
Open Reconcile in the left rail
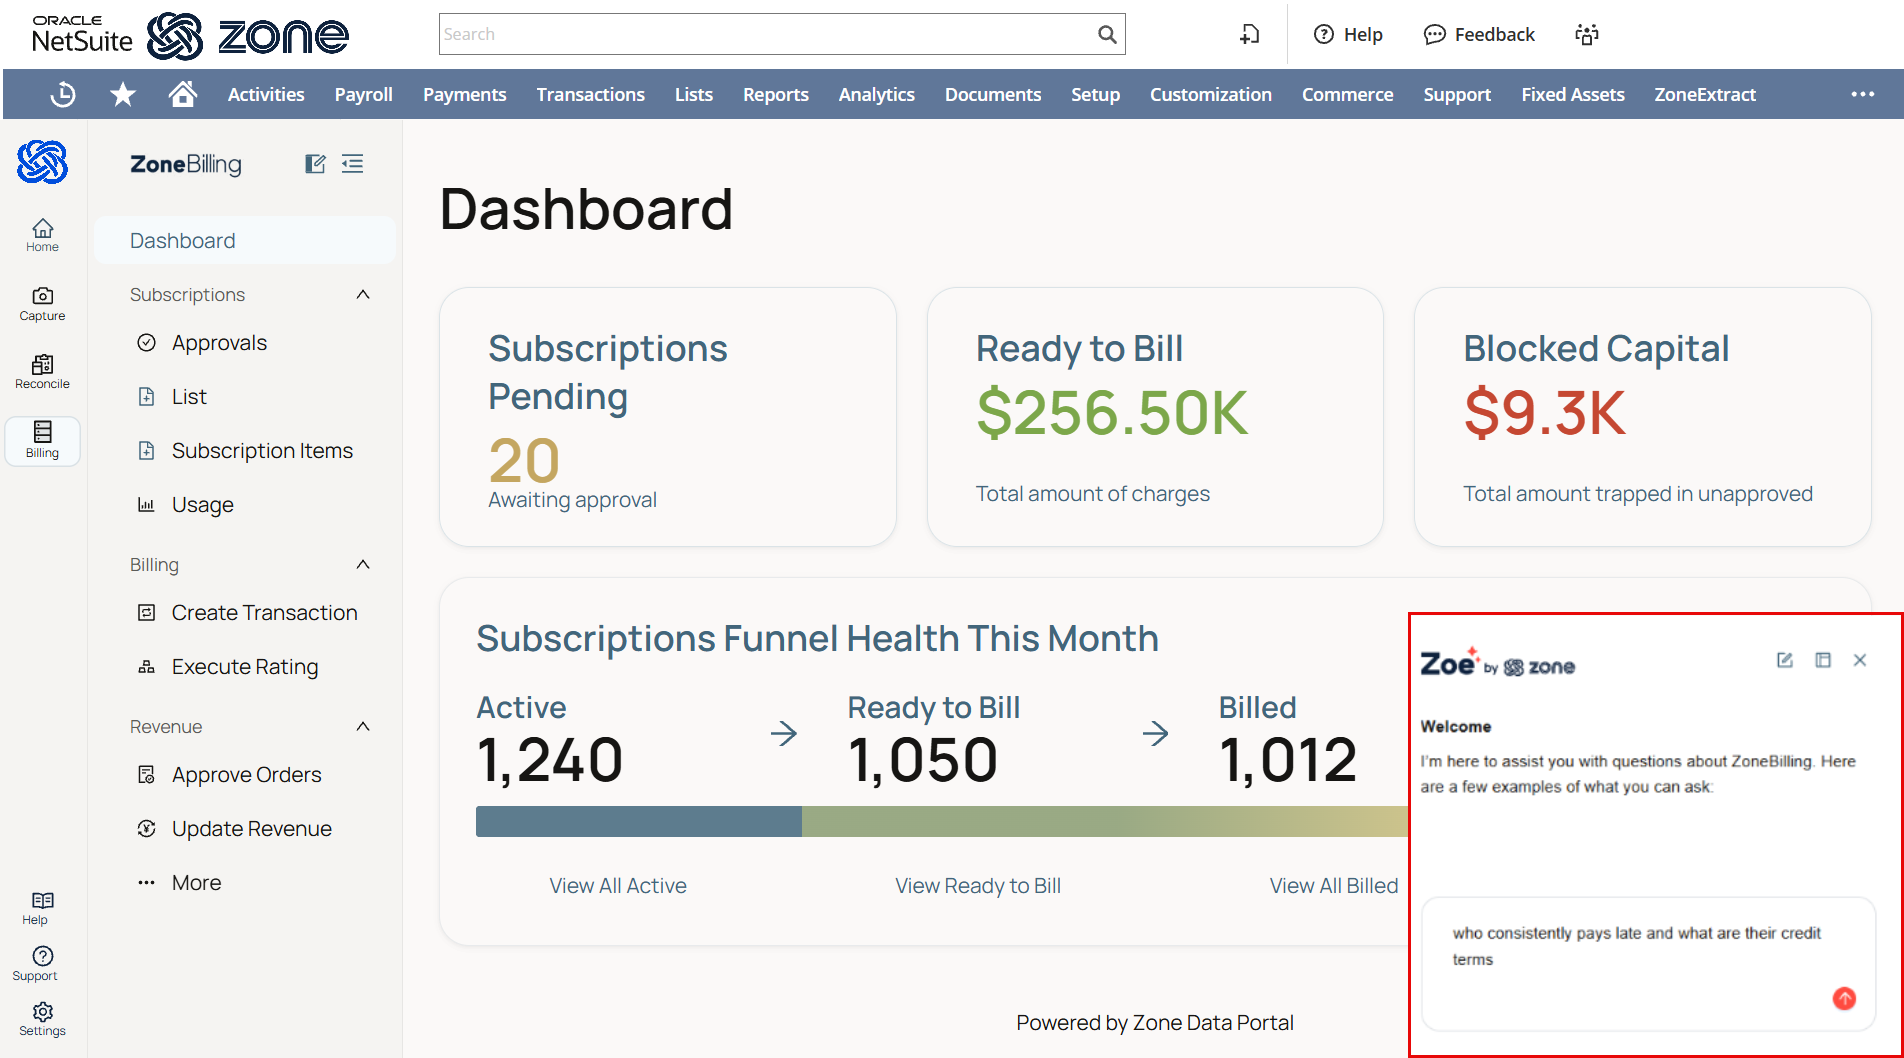[42, 372]
